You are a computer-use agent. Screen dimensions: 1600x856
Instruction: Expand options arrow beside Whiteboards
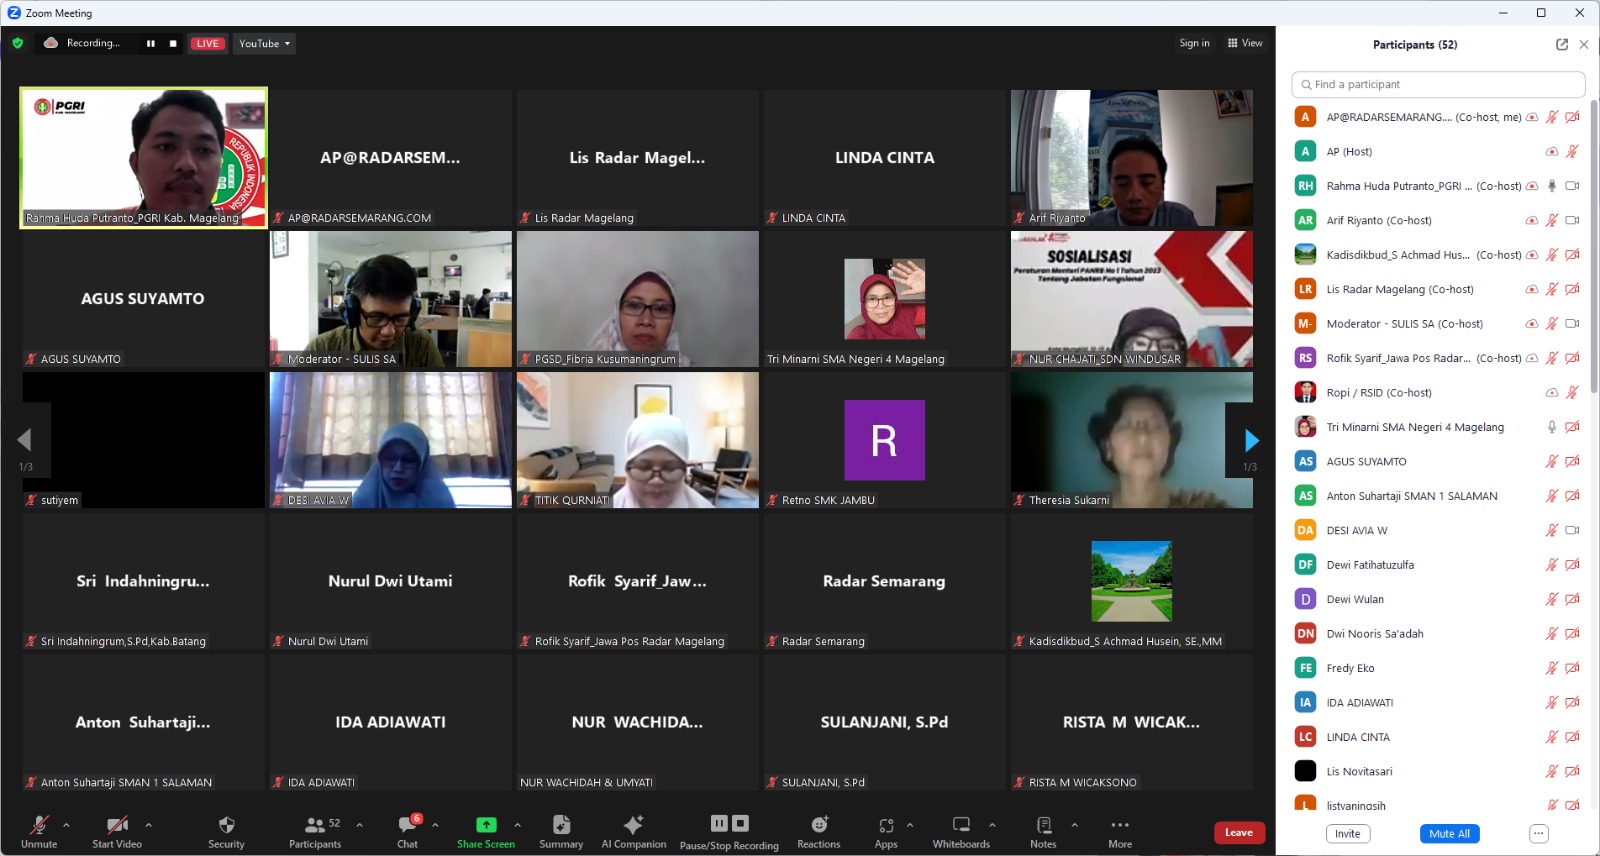point(992,825)
